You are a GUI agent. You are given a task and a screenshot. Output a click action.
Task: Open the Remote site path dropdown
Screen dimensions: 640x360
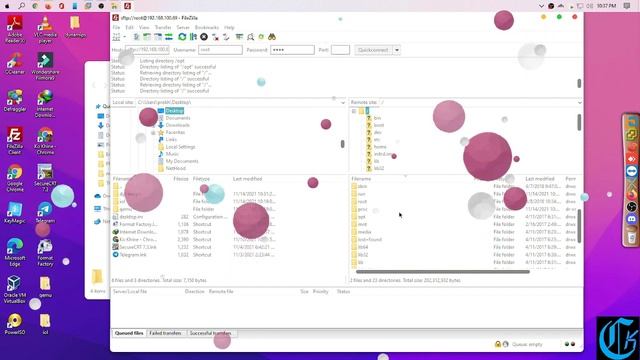pyautogui.click(x=580, y=102)
